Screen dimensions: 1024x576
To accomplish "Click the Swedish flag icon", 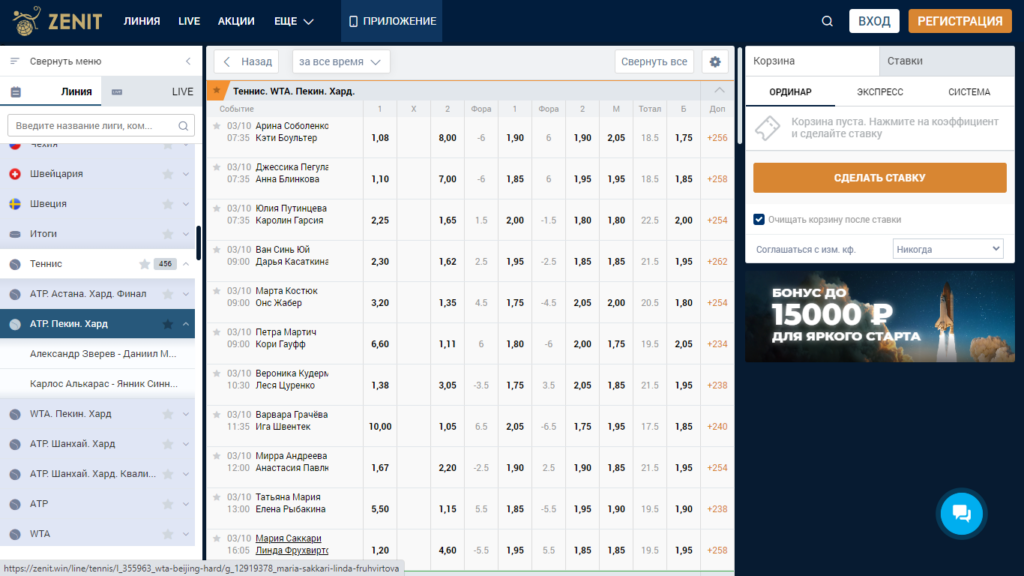I will [15, 204].
